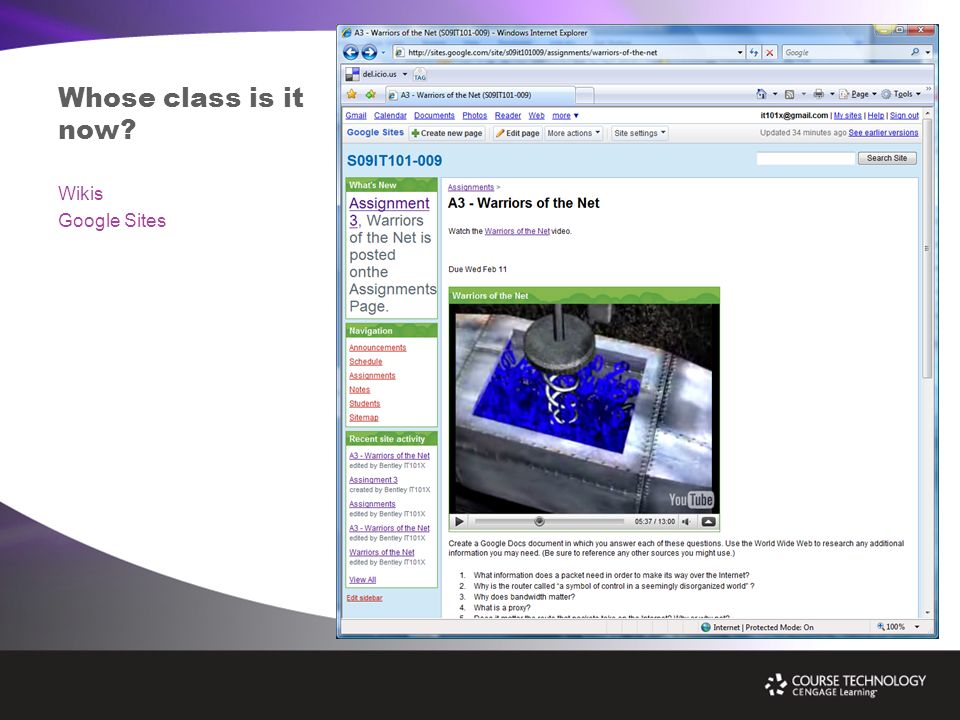Click the Edit sidebar link
960x720 pixels.
click(x=364, y=598)
